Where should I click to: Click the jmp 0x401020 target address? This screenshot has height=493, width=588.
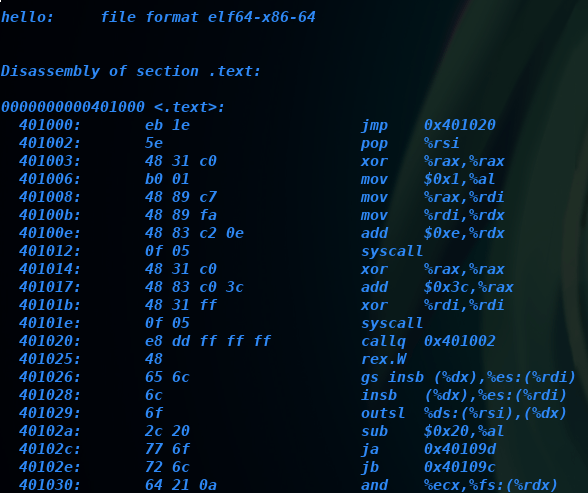point(460,125)
